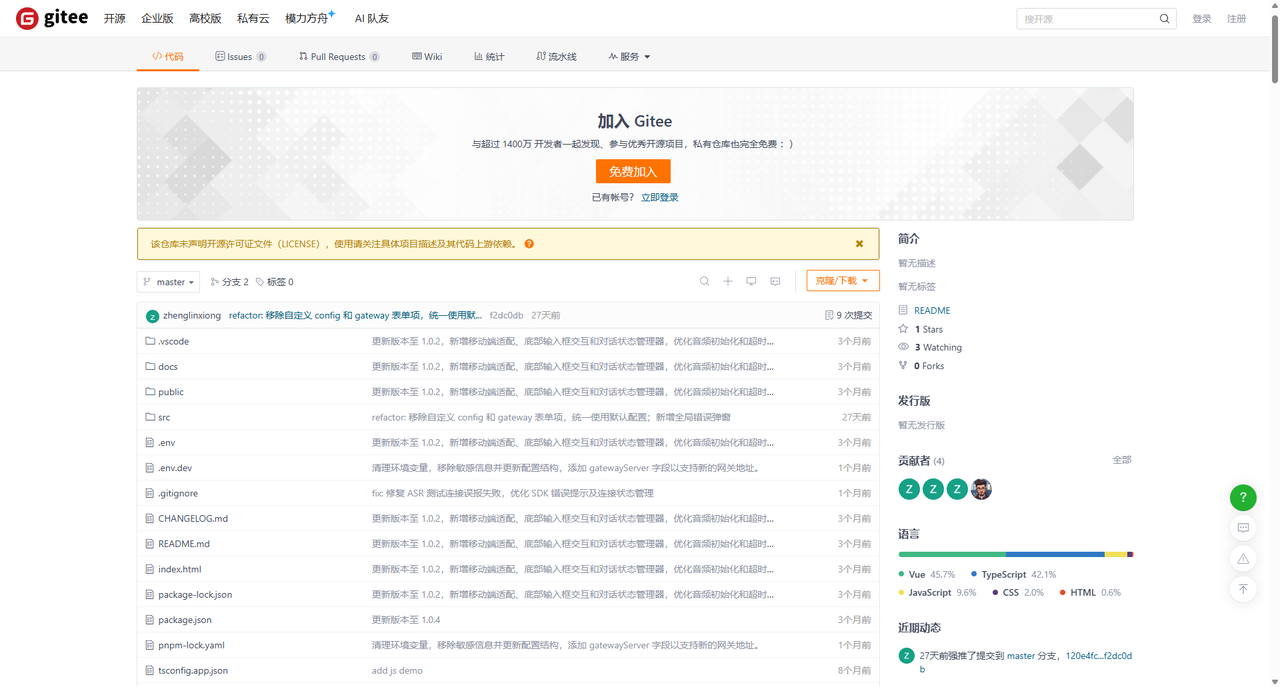Open the Wiki tab
1280x687 pixels.
coord(427,57)
